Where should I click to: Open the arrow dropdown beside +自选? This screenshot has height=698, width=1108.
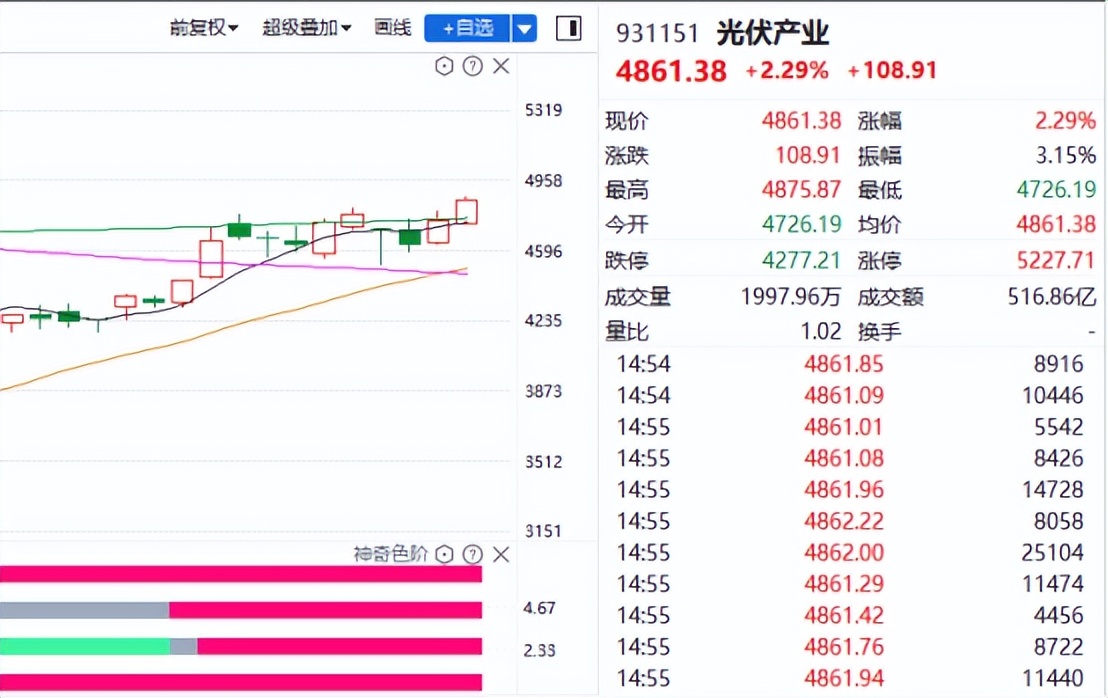point(524,28)
